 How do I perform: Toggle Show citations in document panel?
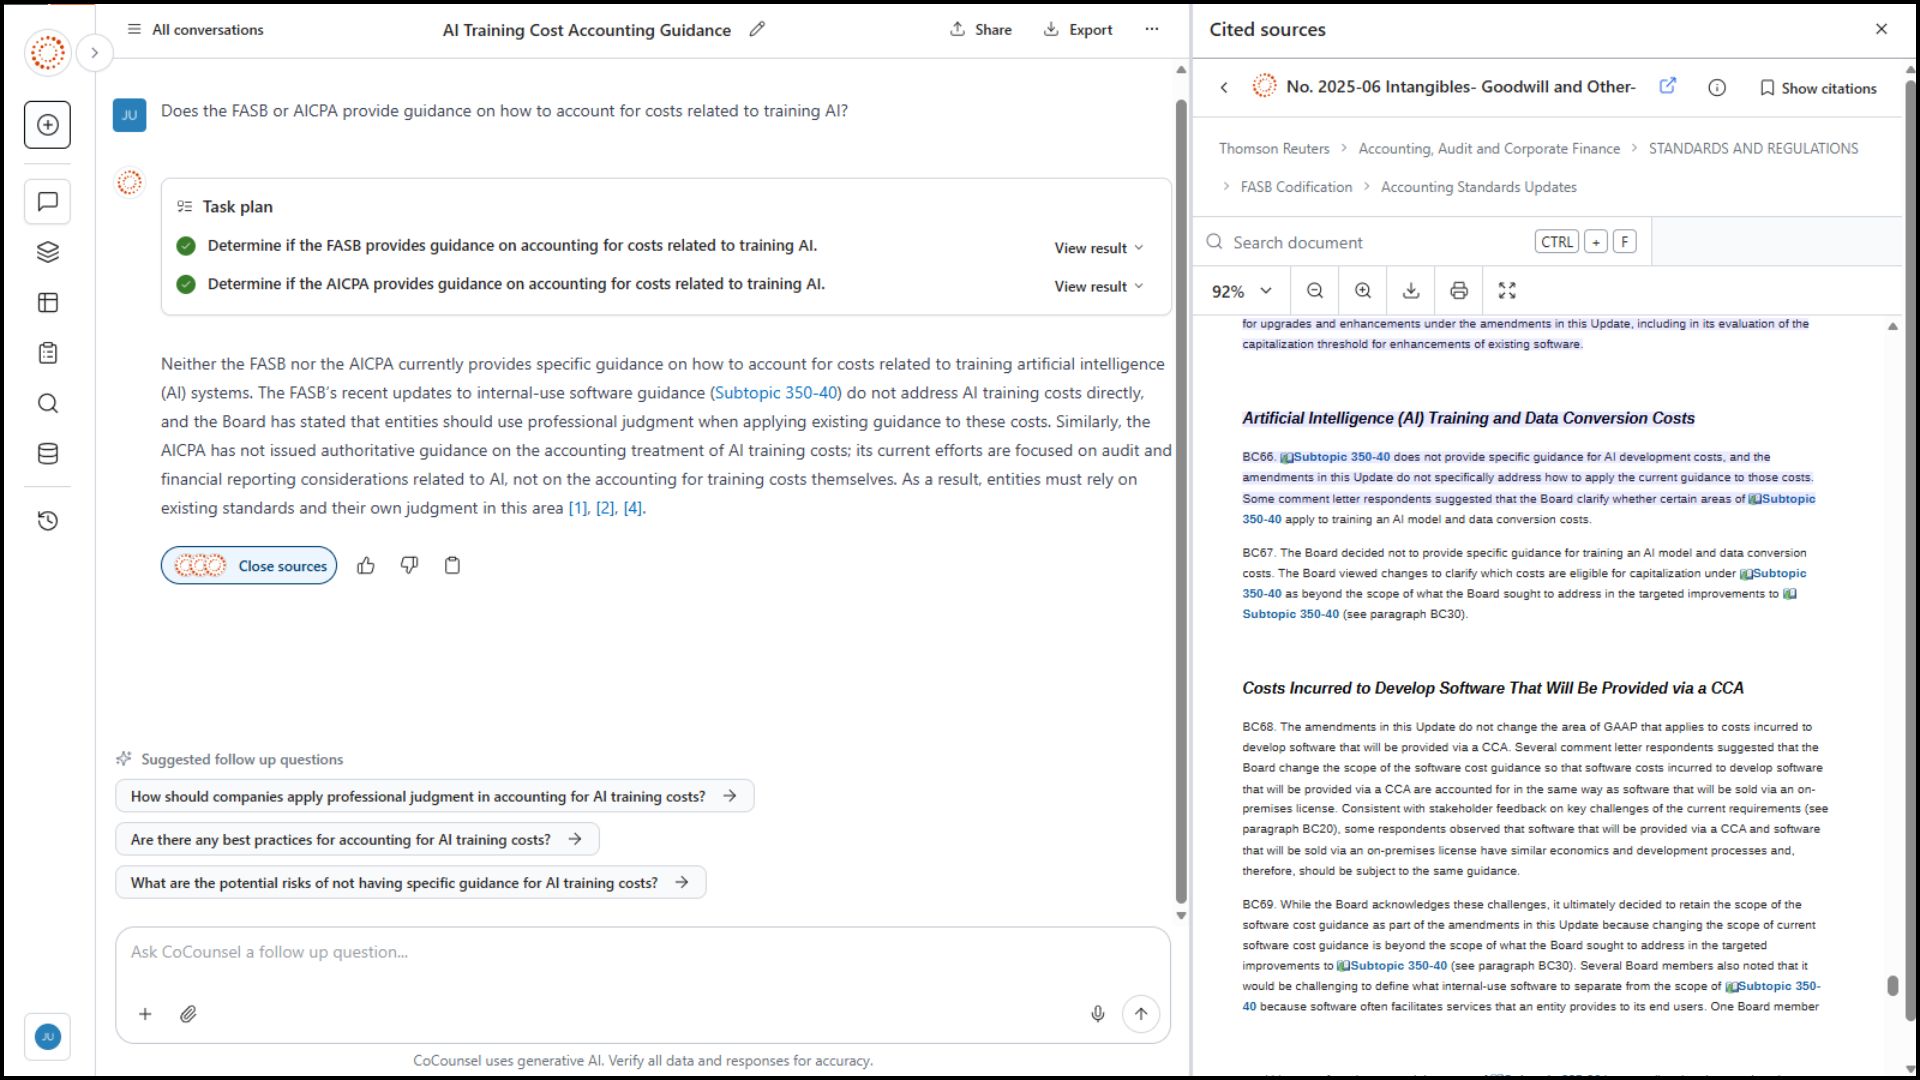point(1818,88)
